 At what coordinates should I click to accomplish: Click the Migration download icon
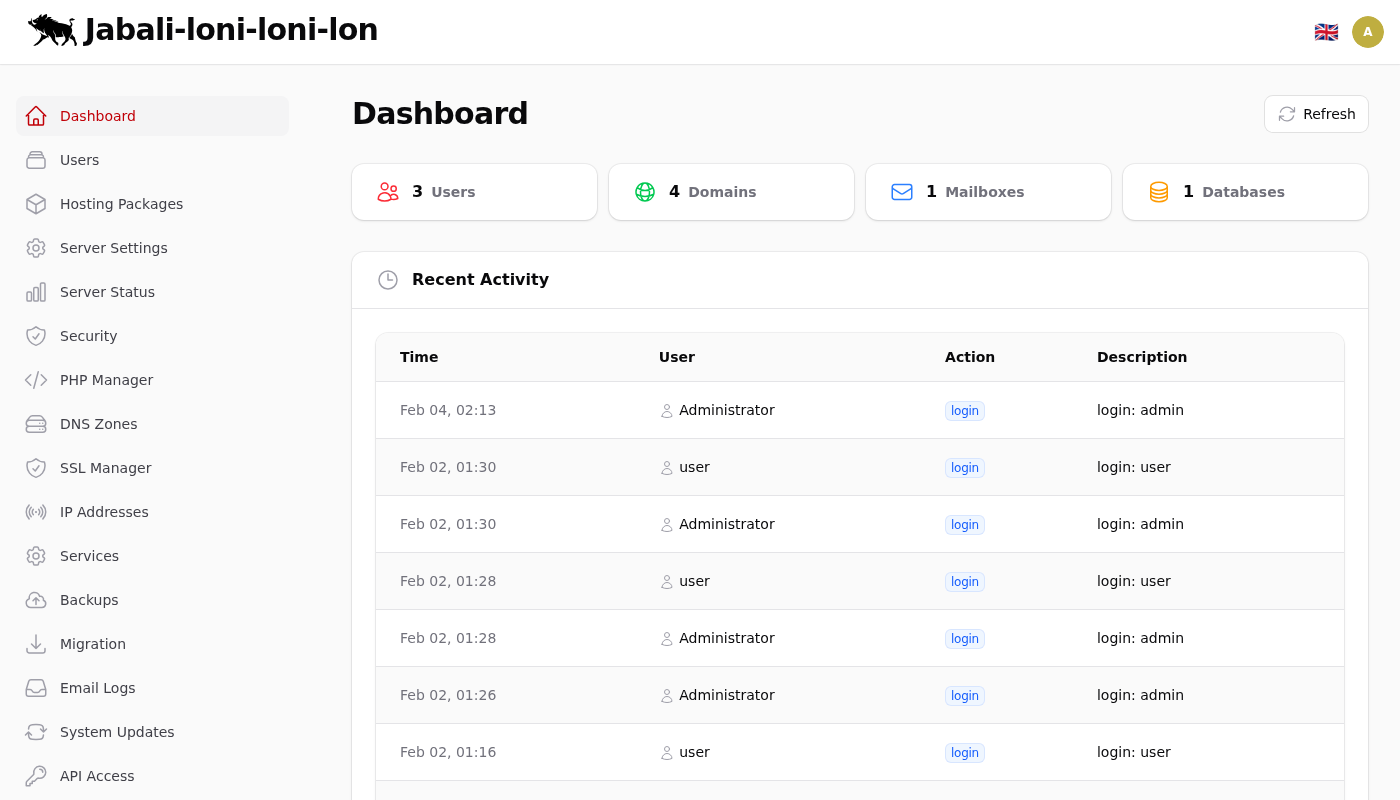click(36, 644)
